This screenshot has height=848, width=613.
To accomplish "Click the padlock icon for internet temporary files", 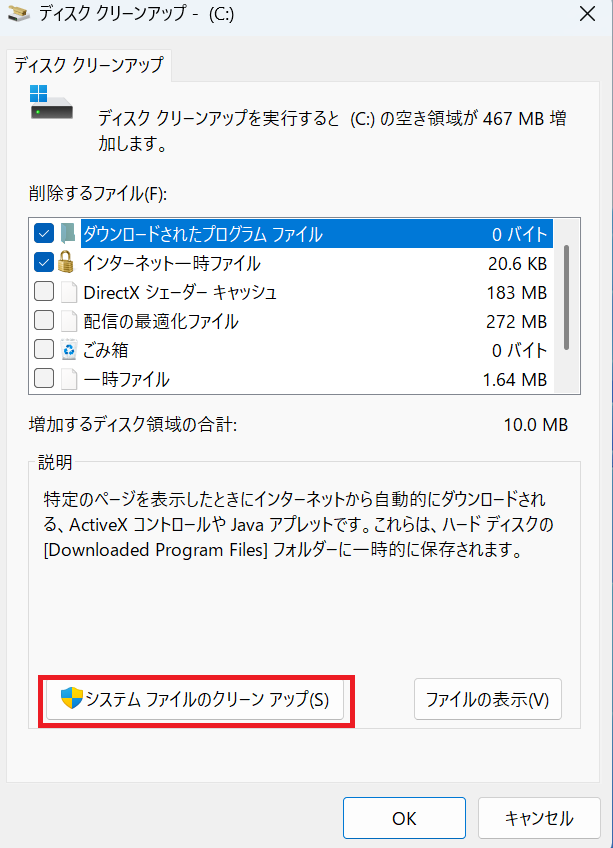I will 67,263.
